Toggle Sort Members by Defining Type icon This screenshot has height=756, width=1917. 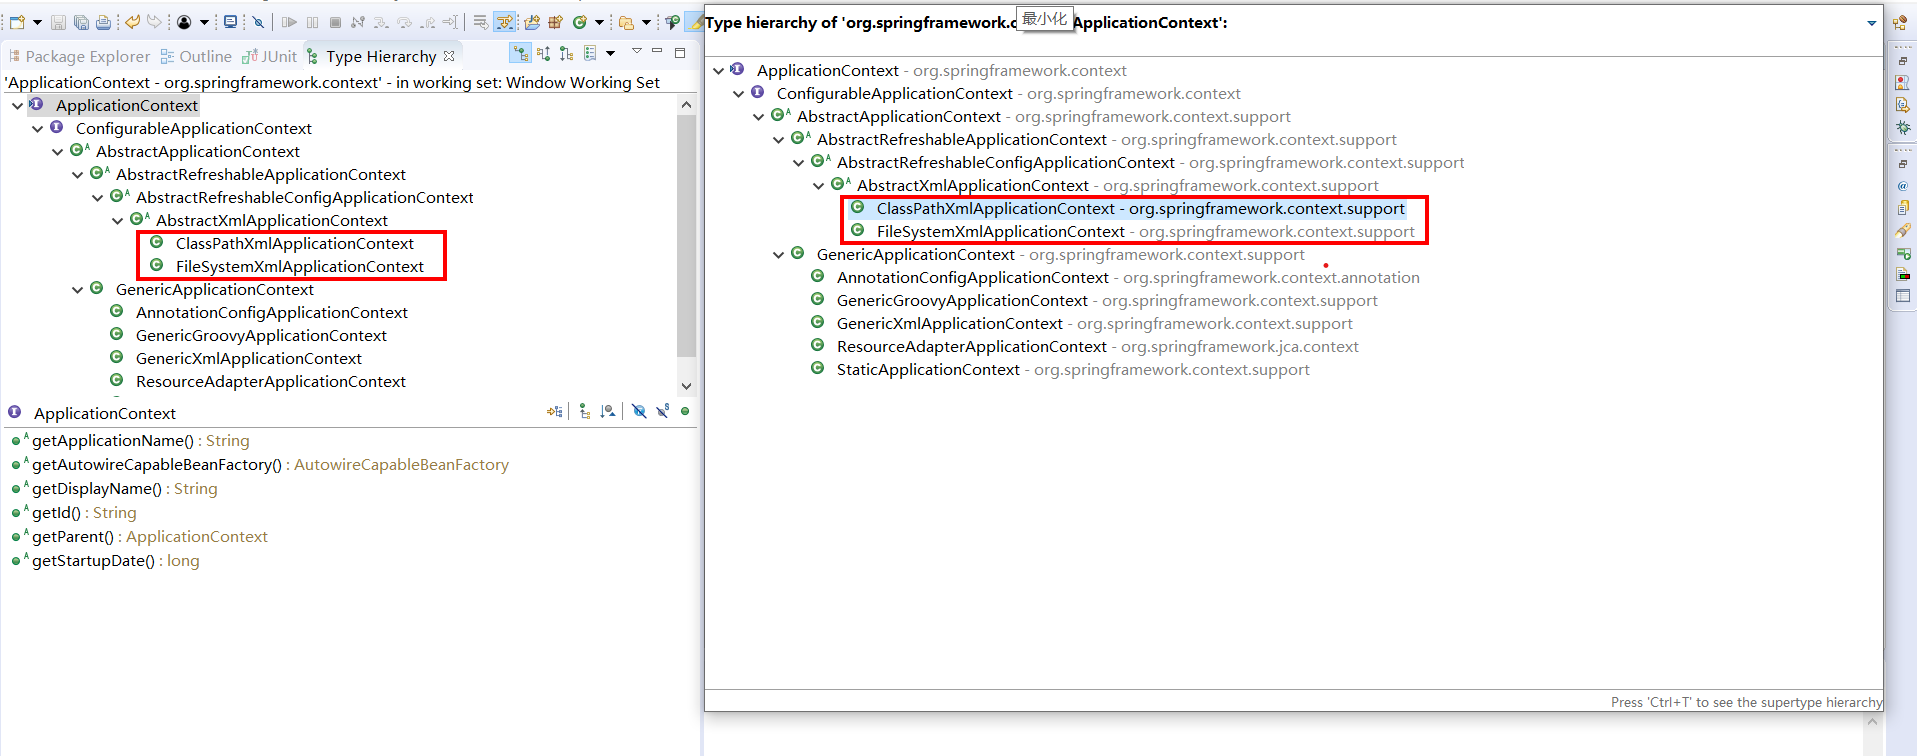pyautogui.click(x=607, y=411)
